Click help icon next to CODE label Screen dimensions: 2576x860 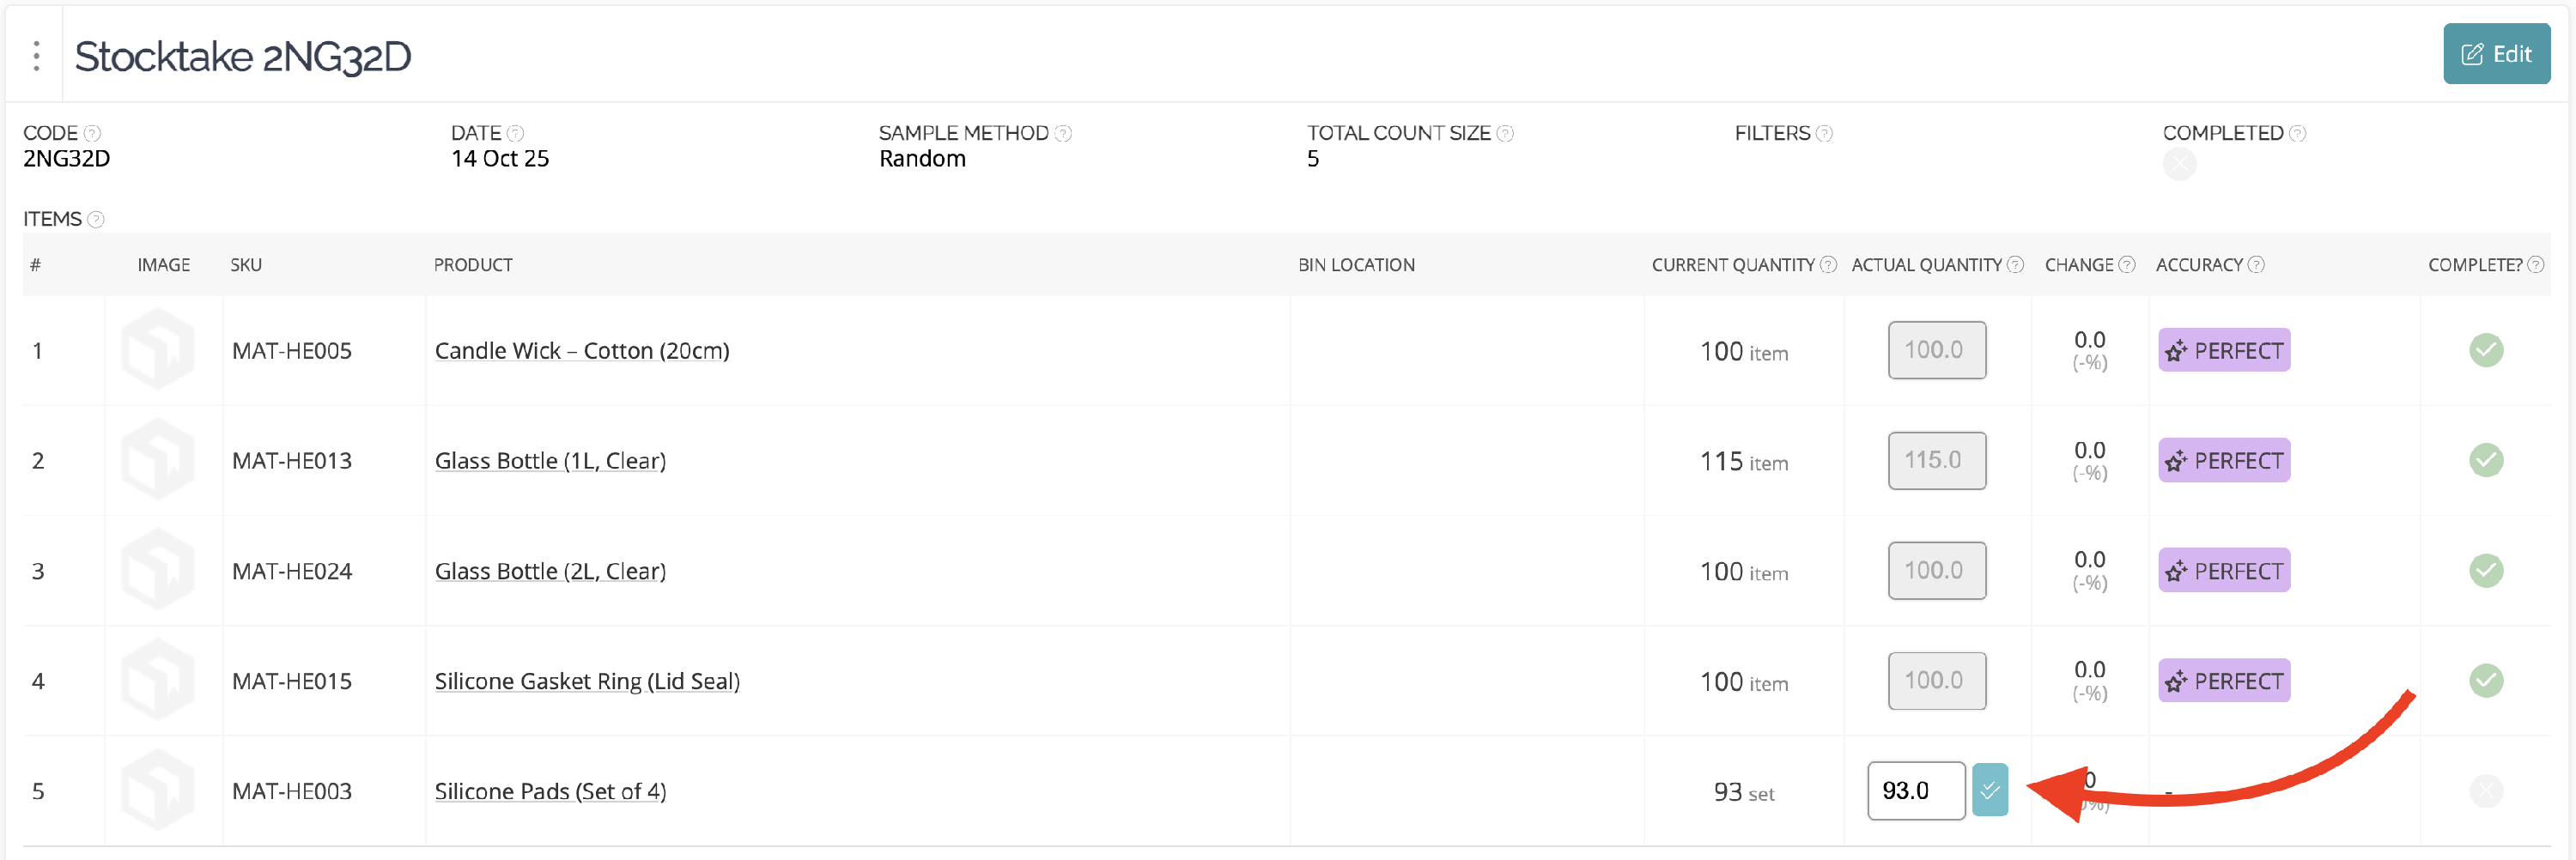[92, 133]
